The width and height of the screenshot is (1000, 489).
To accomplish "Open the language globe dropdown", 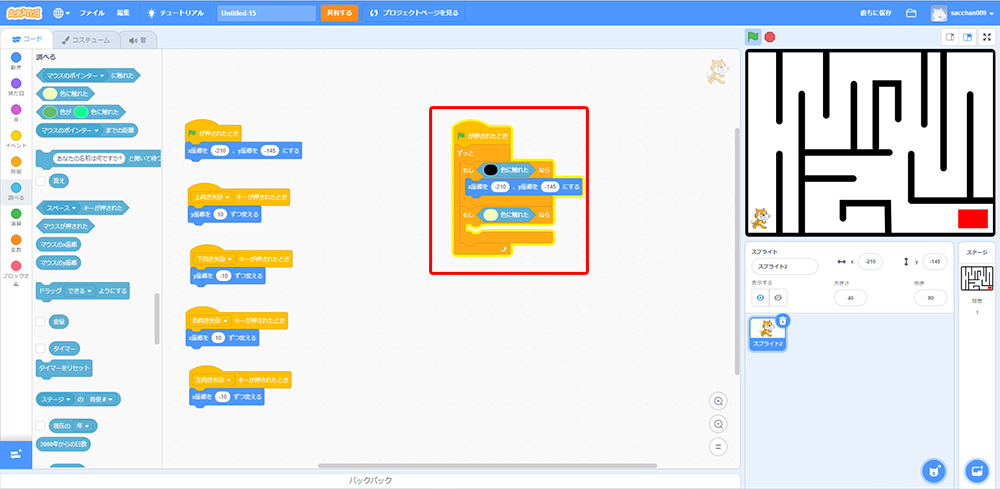I will coord(61,13).
